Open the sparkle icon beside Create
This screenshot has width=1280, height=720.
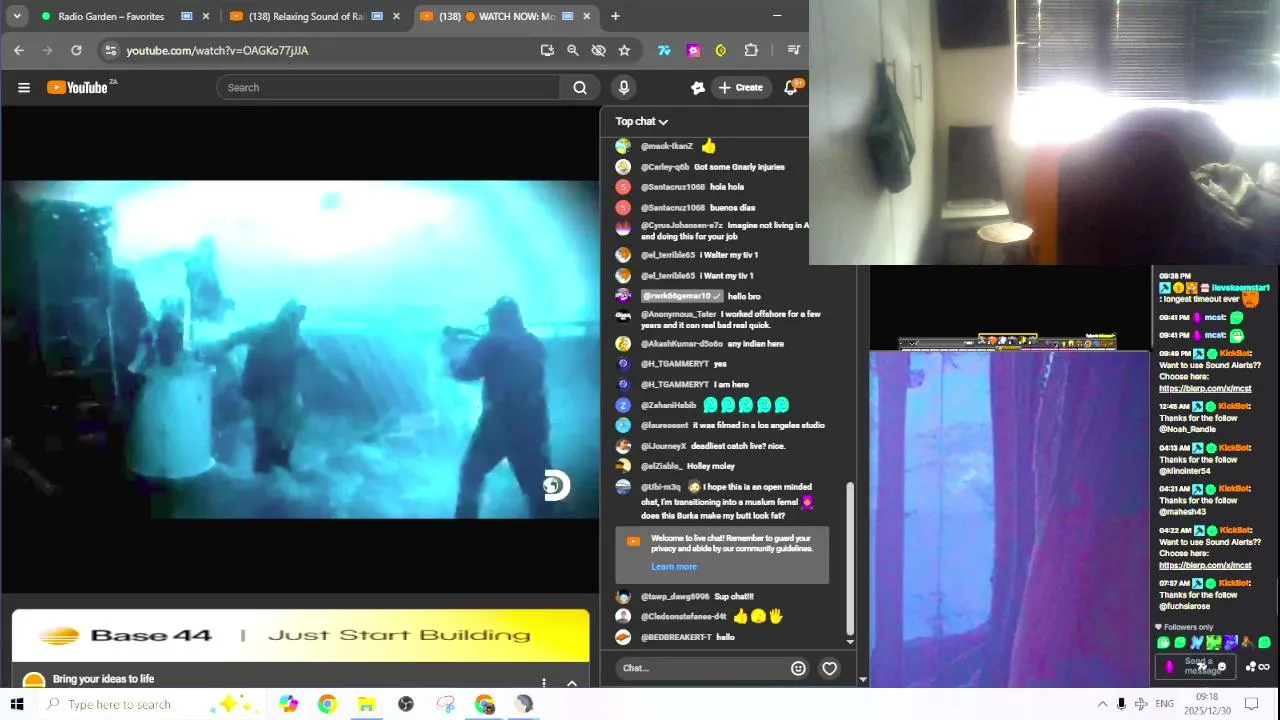tap(698, 88)
